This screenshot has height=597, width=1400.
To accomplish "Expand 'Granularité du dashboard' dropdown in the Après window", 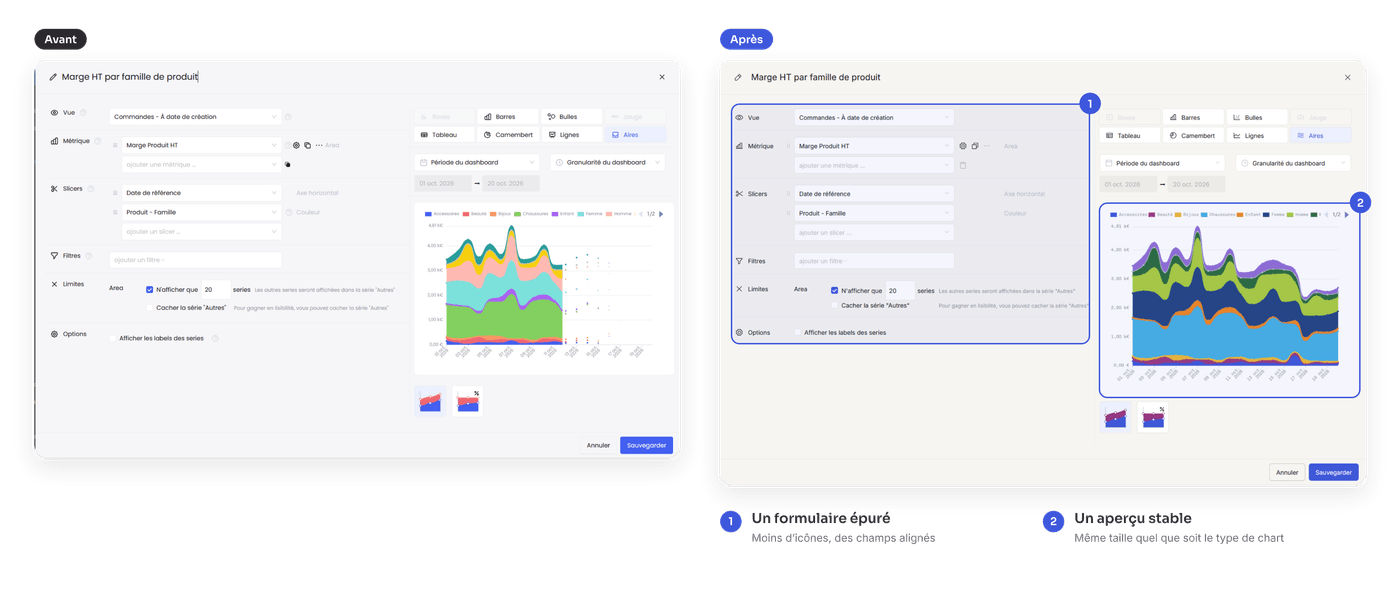I will coord(1293,163).
